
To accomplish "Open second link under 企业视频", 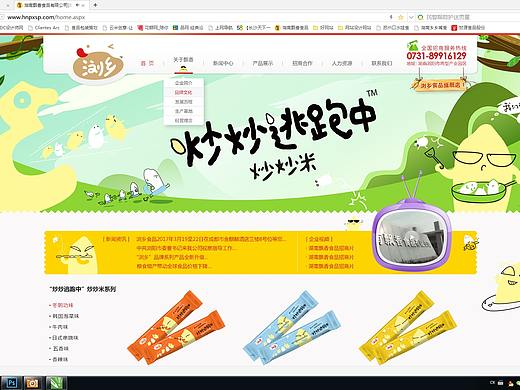I will [x=330, y=257].
